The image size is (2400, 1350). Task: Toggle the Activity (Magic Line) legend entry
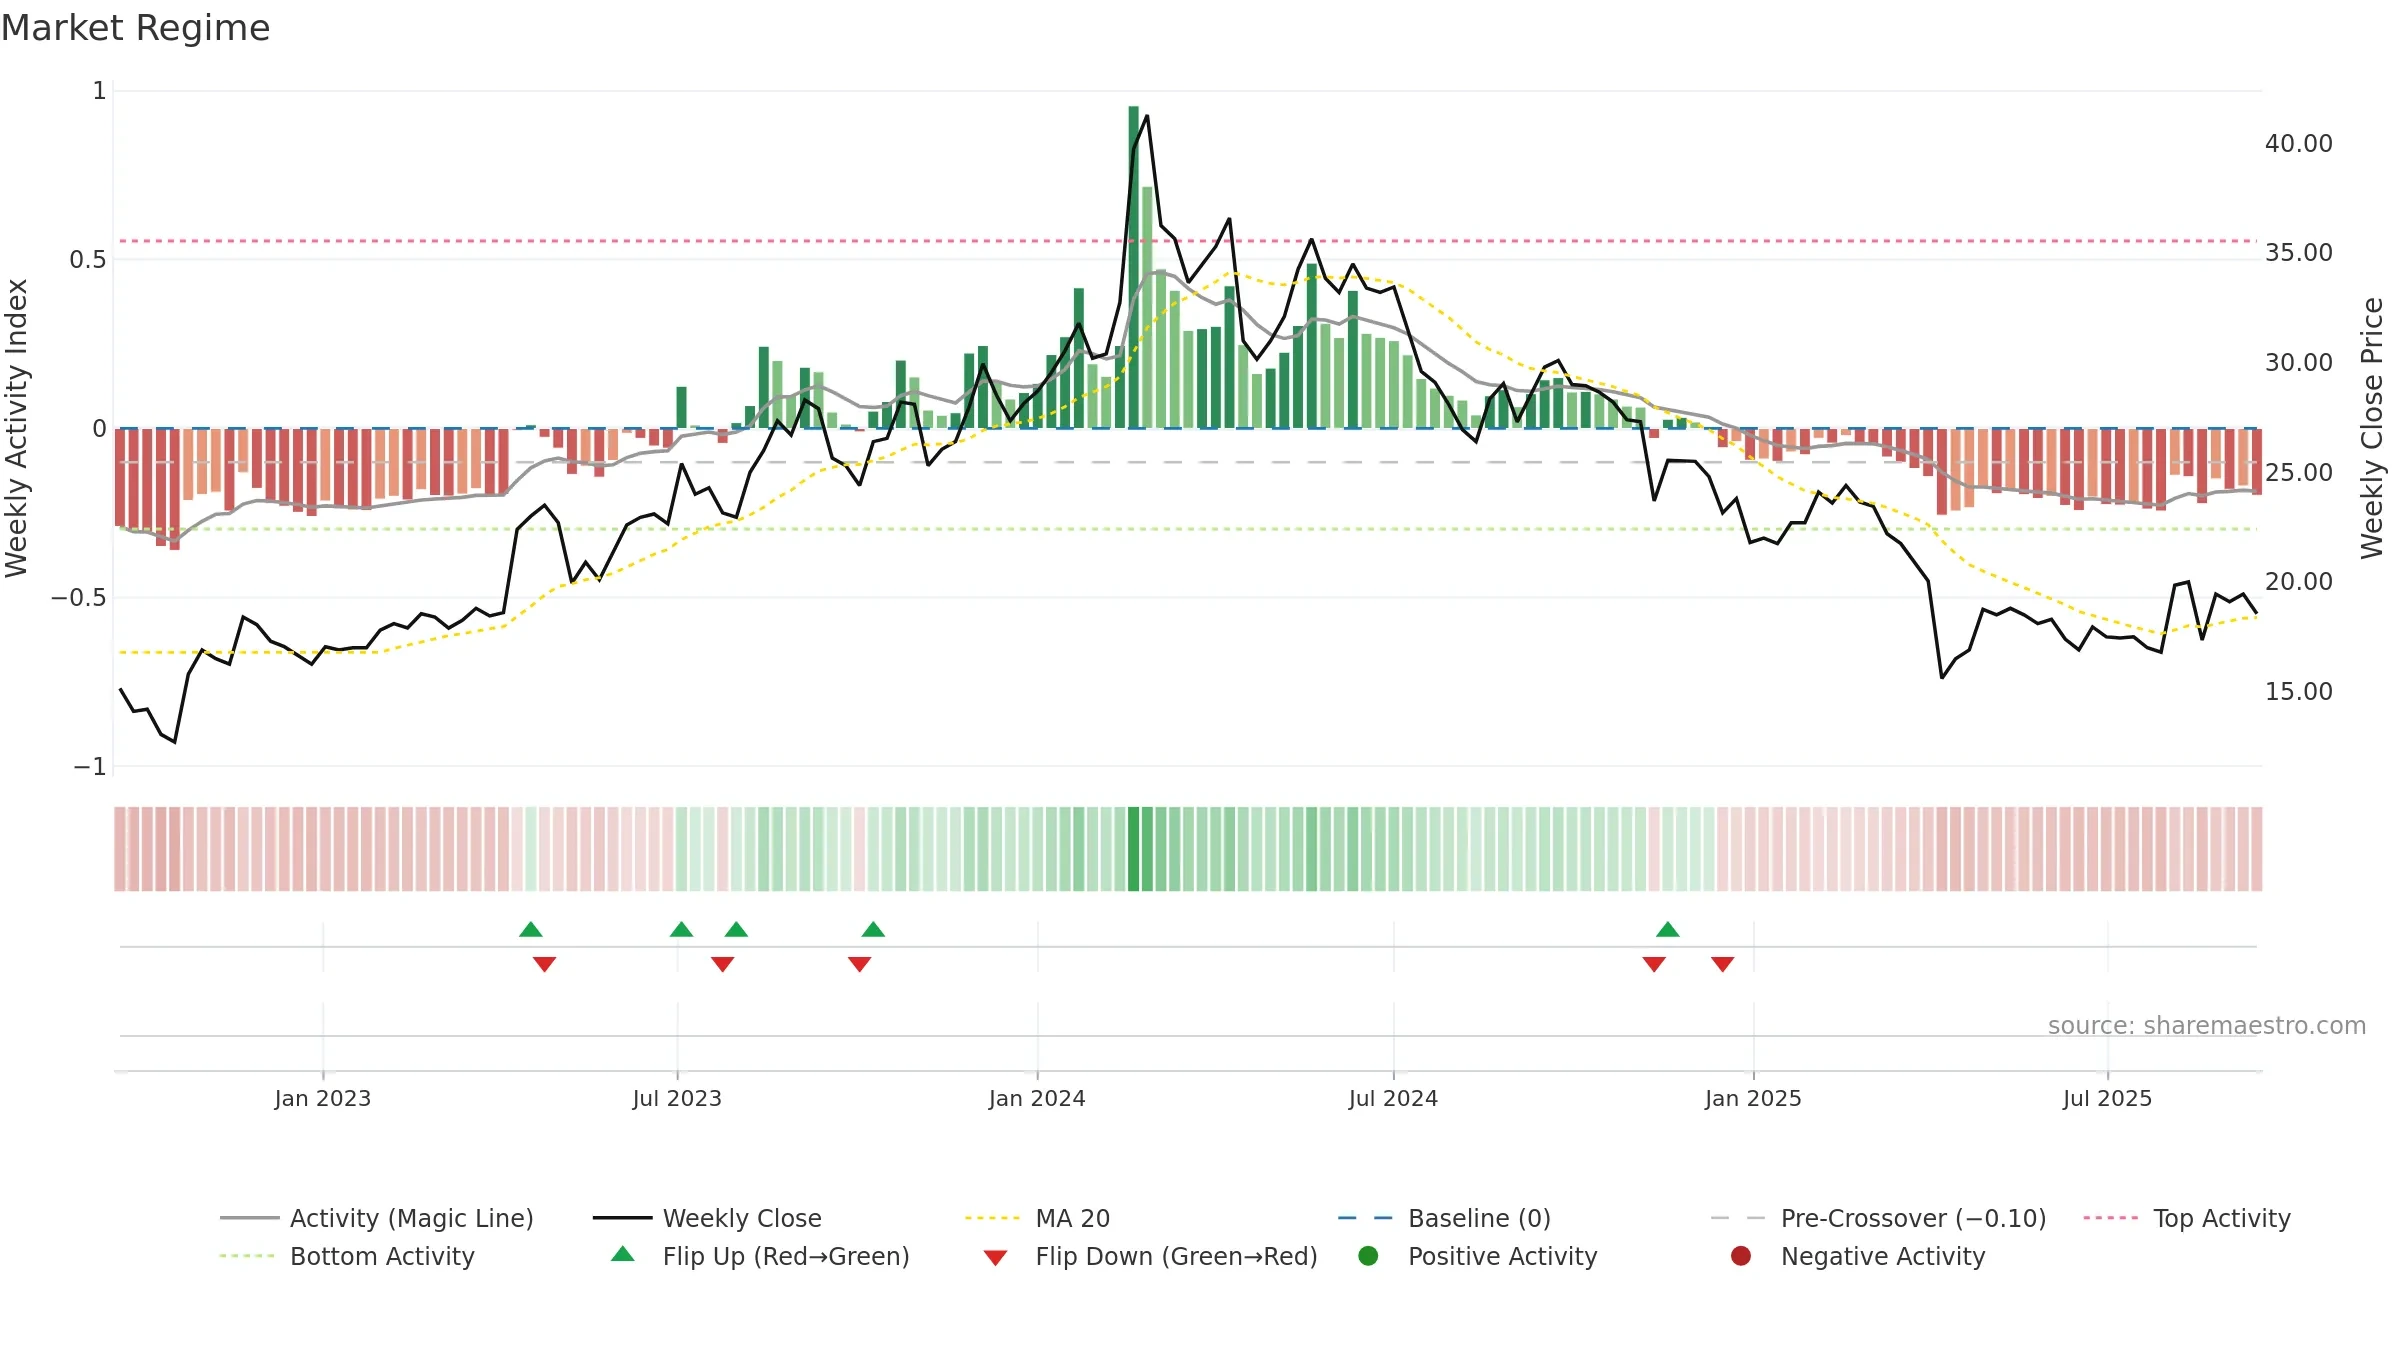[x=377, y=1218]
